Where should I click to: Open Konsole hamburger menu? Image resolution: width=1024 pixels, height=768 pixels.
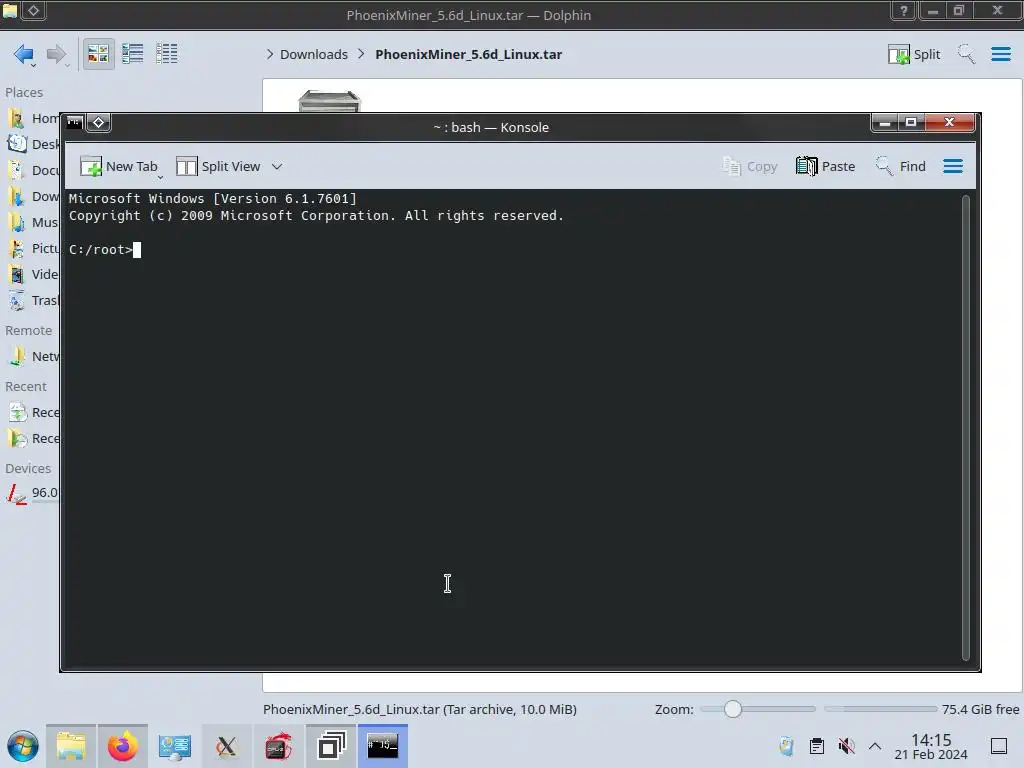click(x=953, y=167)
